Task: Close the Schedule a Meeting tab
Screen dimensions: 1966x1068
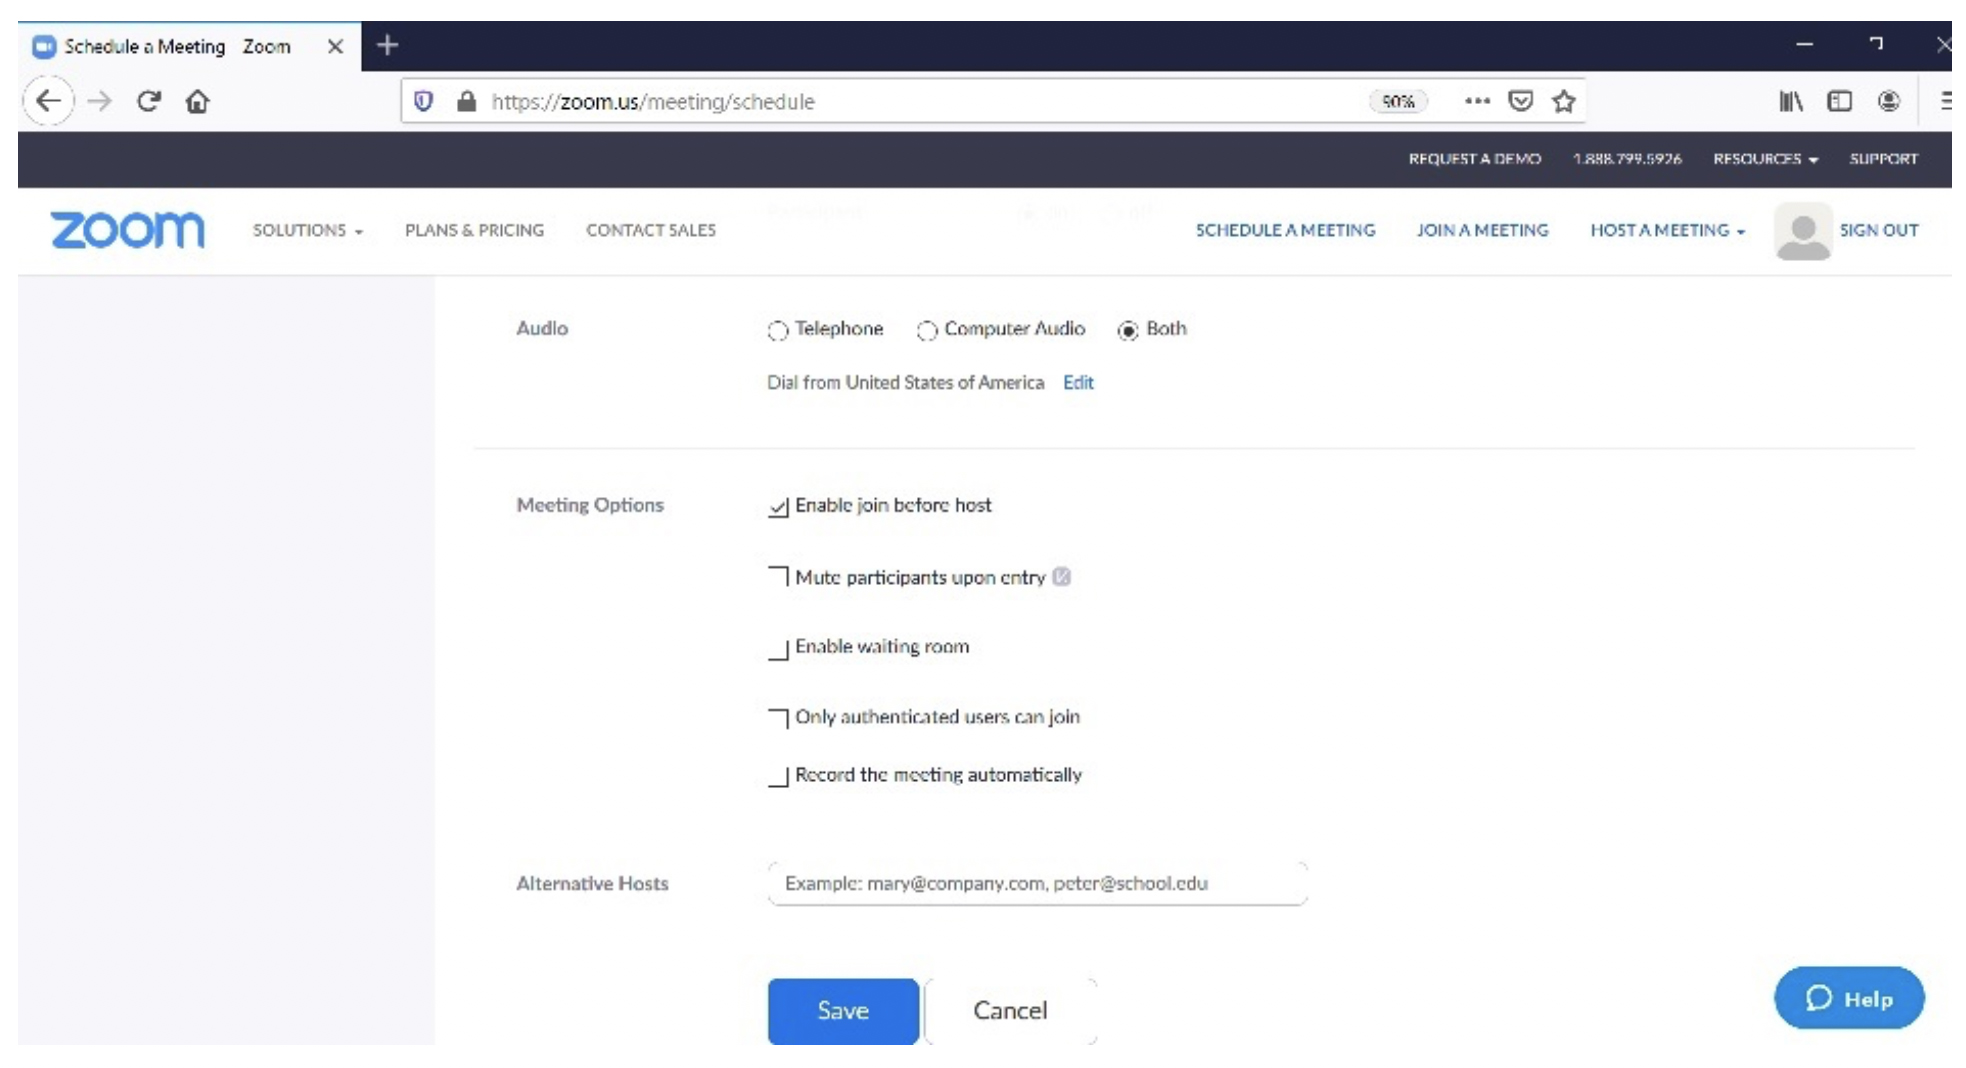Action: [x=335, y=46]
